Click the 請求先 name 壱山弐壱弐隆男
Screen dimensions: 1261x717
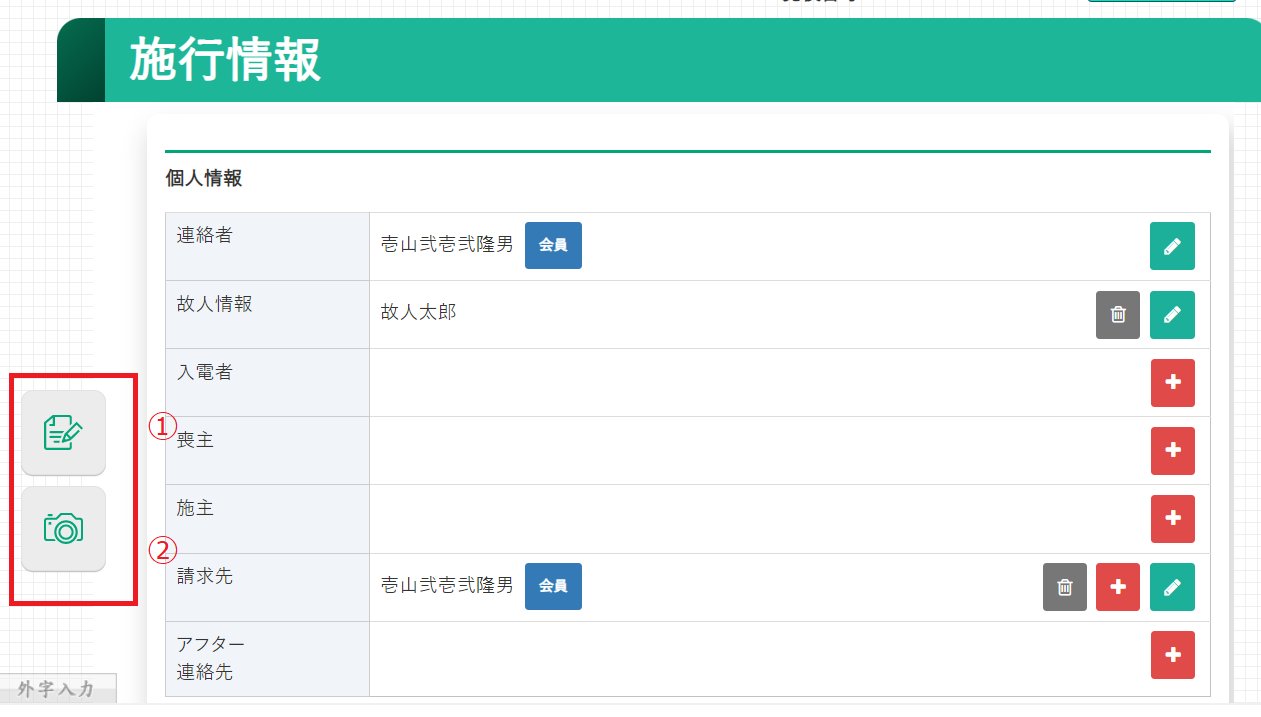(x=446, y=586)
